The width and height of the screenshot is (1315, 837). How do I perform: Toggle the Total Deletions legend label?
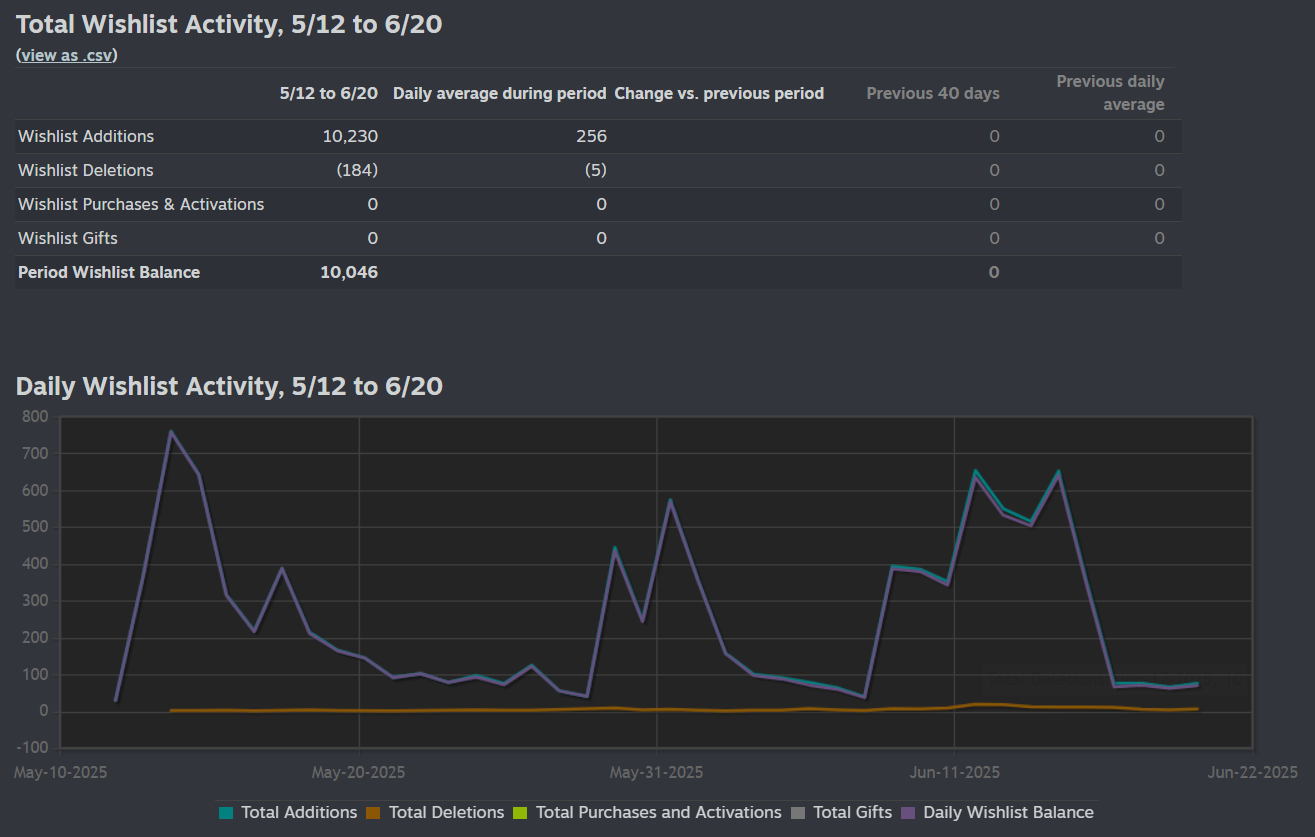(446, 813)
